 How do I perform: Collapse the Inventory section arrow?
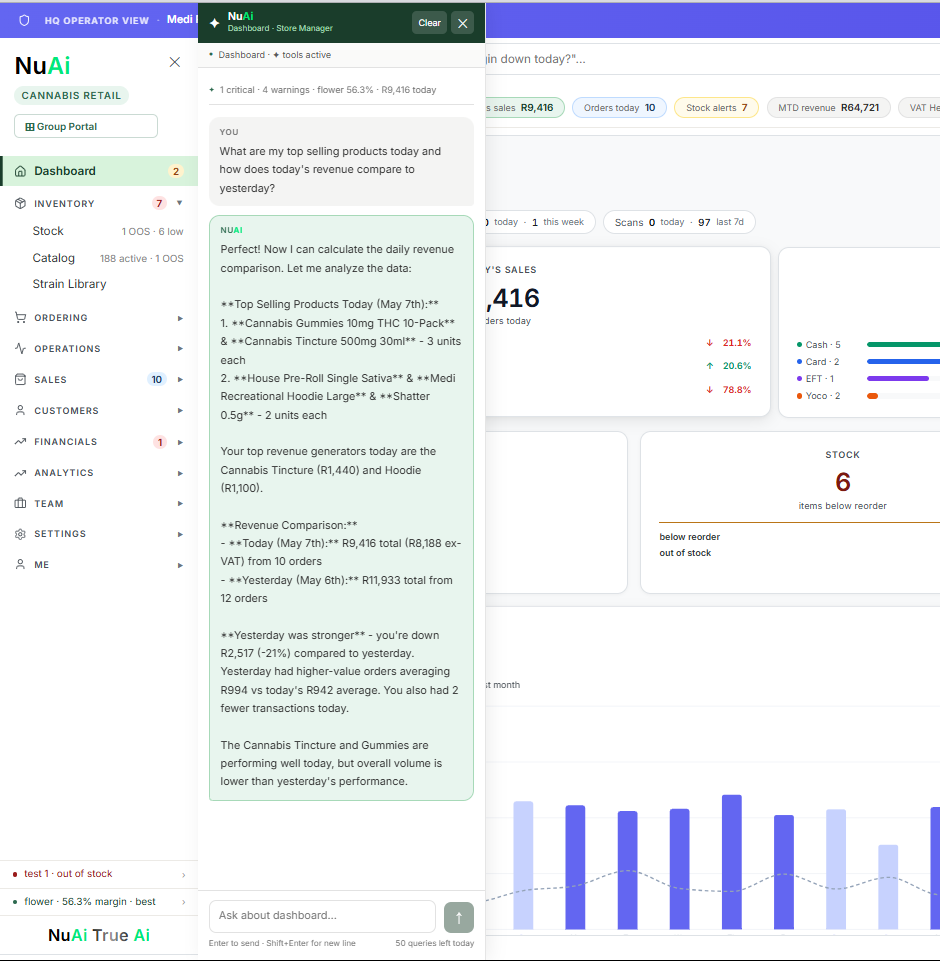(x=180, y=203)
